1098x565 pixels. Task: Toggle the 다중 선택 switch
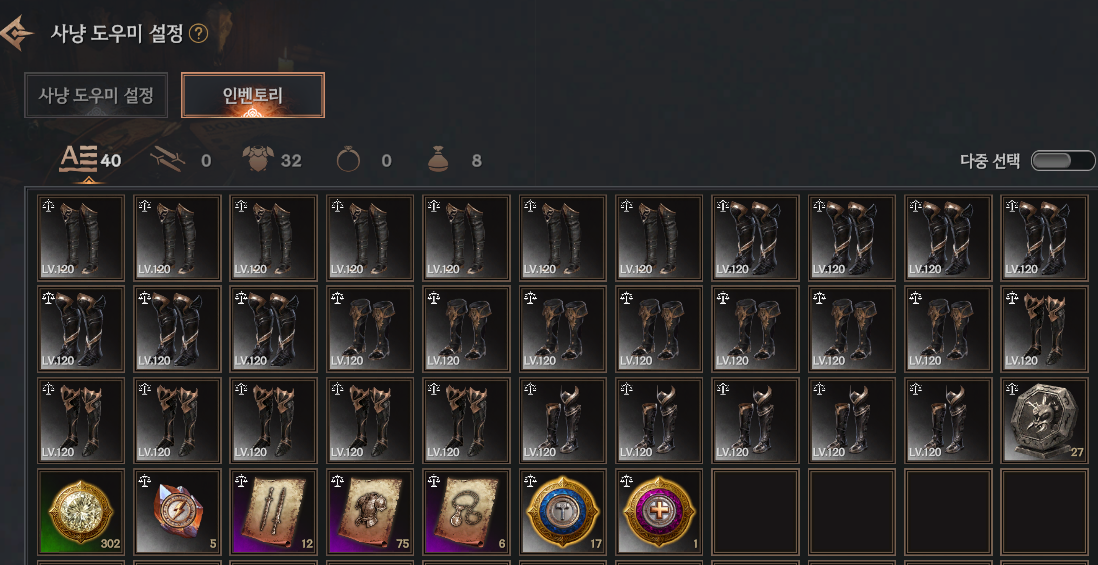[1062, 161]
